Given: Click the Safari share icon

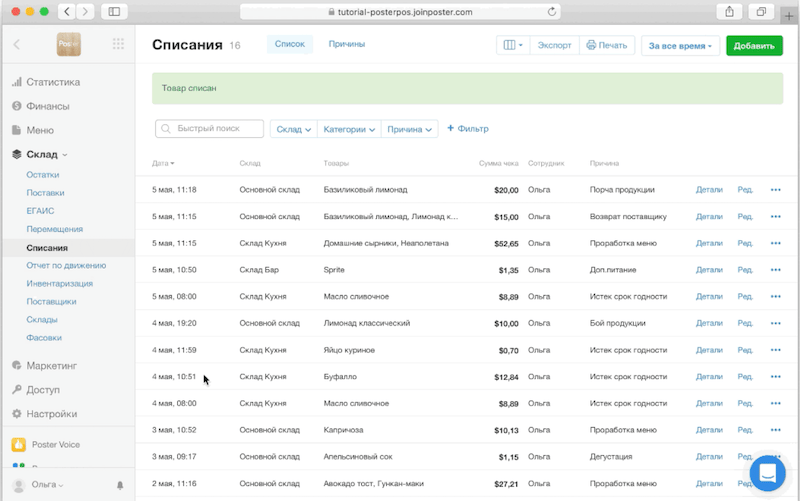Looking at the screenshot, I should coord(727,11).
